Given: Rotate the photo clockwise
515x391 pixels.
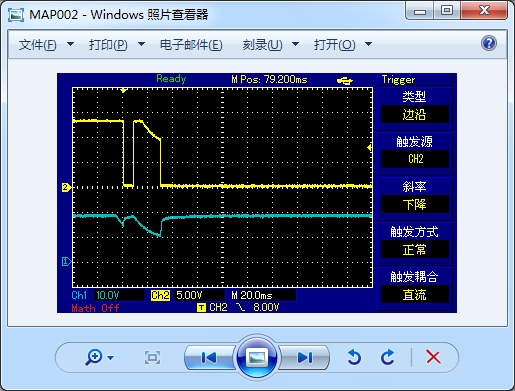Looking at the screenshot, I should pos(387,357).
